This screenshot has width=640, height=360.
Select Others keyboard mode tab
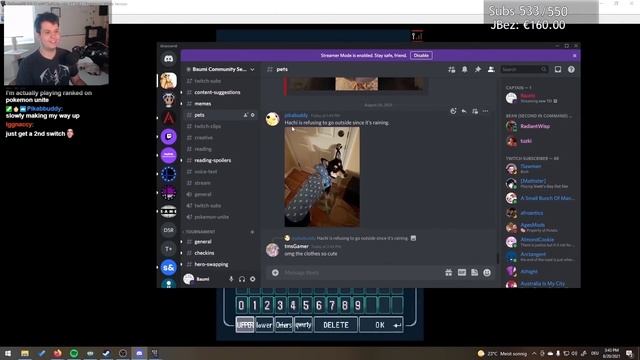click(x=284, y=325)
